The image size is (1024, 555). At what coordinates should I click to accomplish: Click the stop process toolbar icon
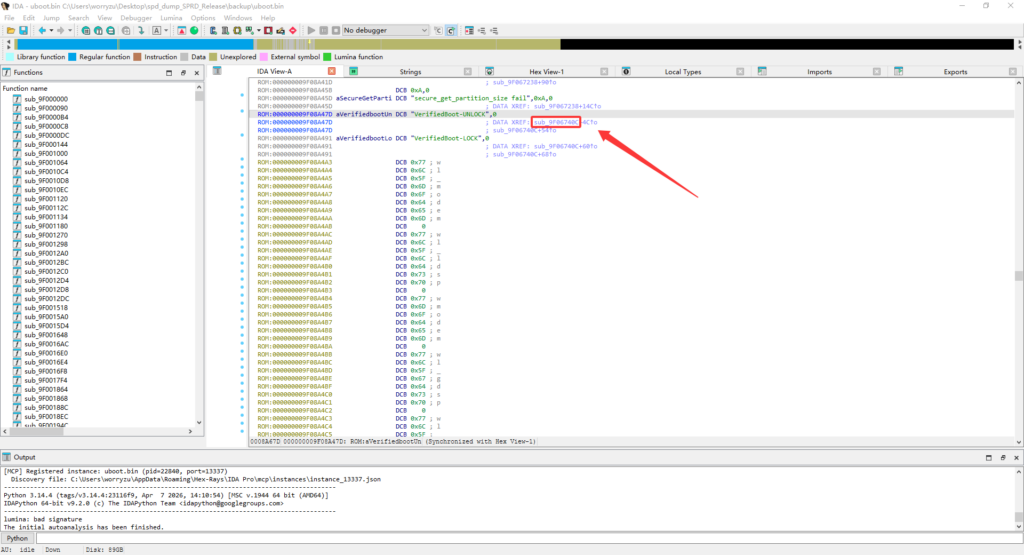point(336,31)
